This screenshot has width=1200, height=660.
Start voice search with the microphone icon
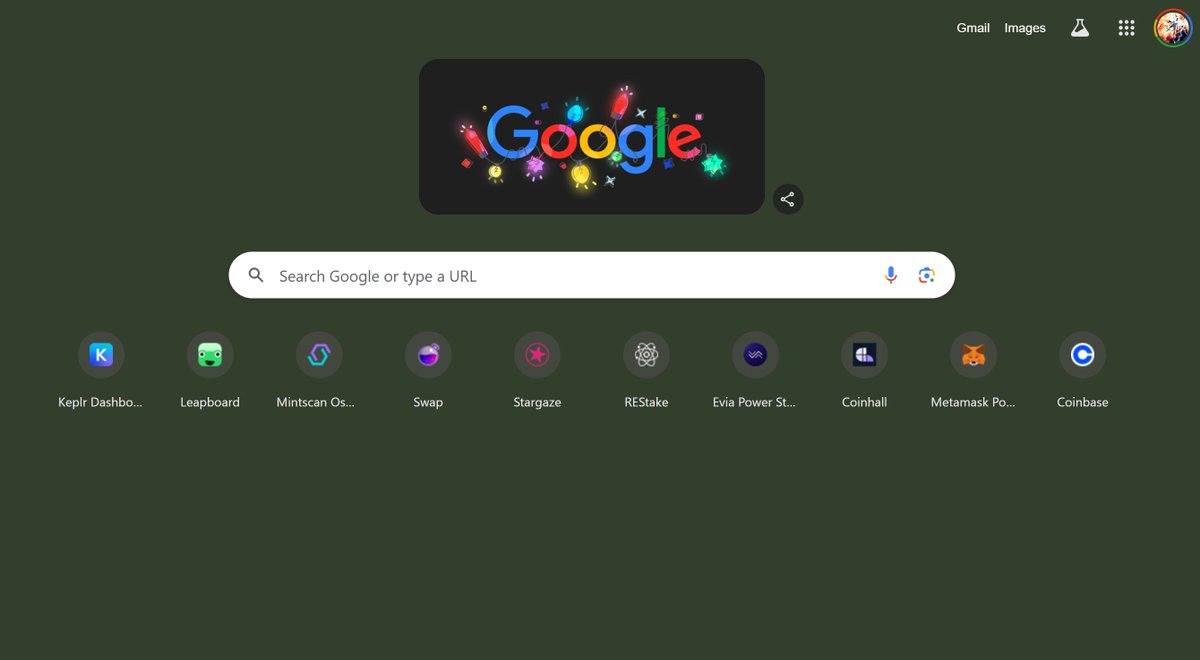tap(891, 275)
